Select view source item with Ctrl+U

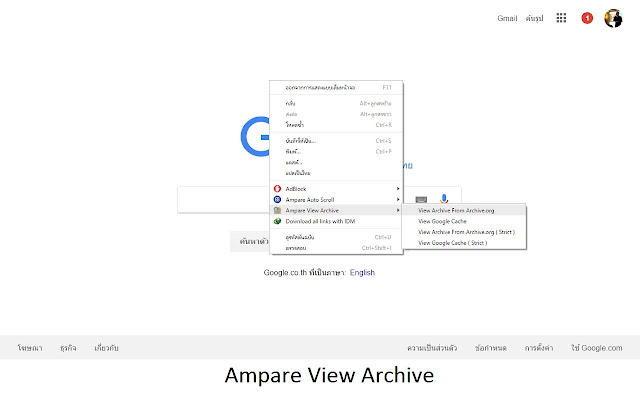[336, 237]
